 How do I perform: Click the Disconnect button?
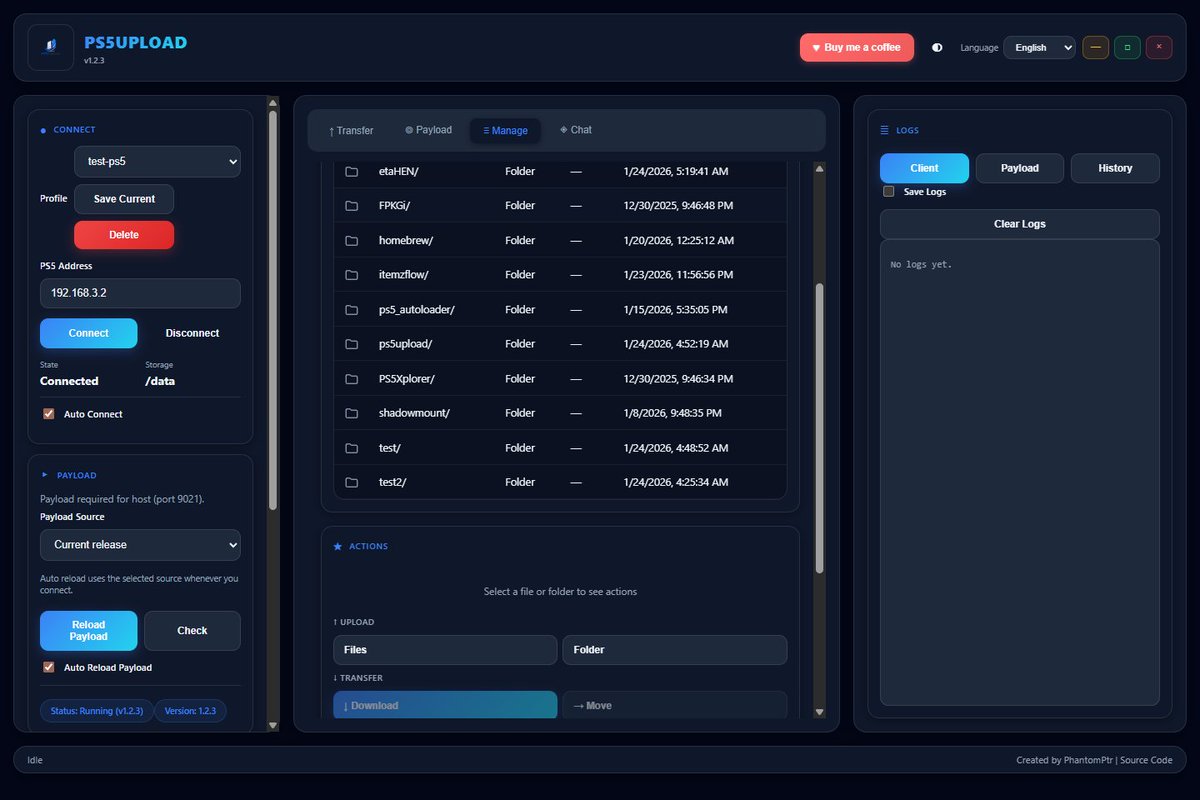pos(192,333)
